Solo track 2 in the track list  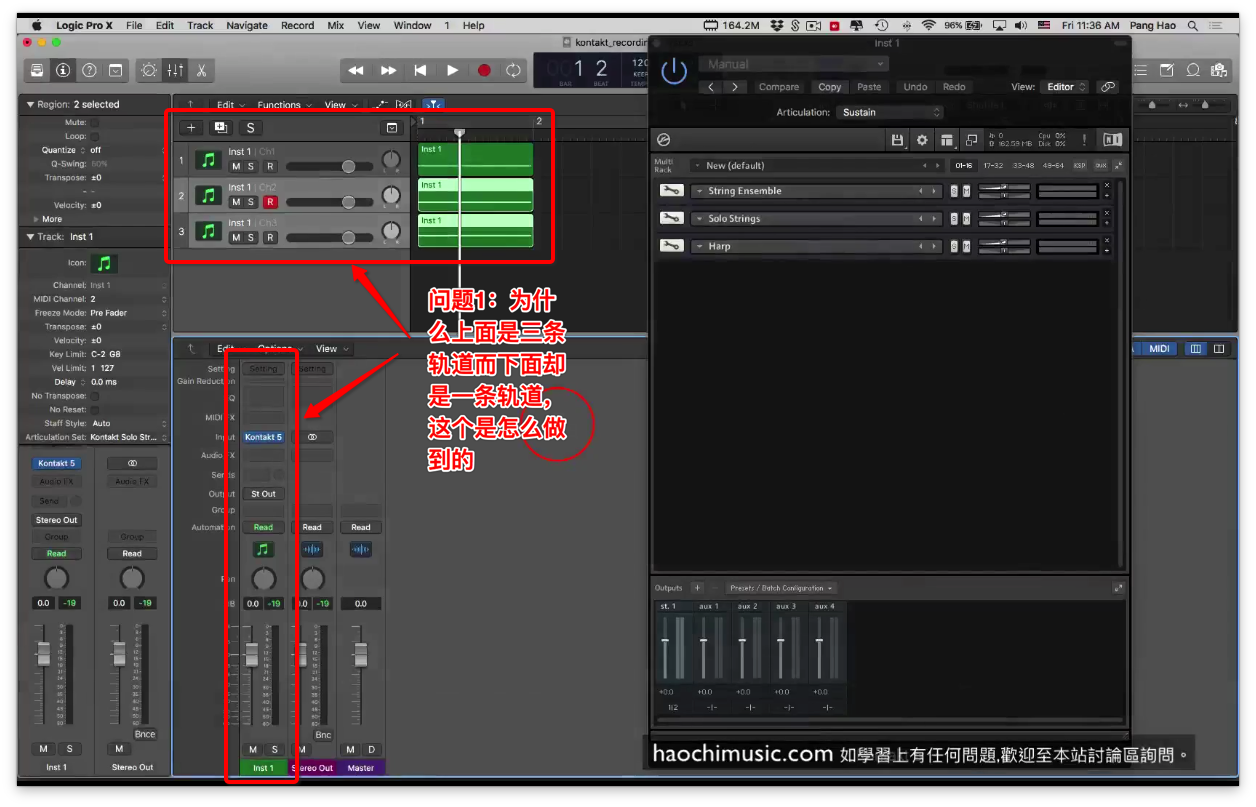tap(251, 202)
